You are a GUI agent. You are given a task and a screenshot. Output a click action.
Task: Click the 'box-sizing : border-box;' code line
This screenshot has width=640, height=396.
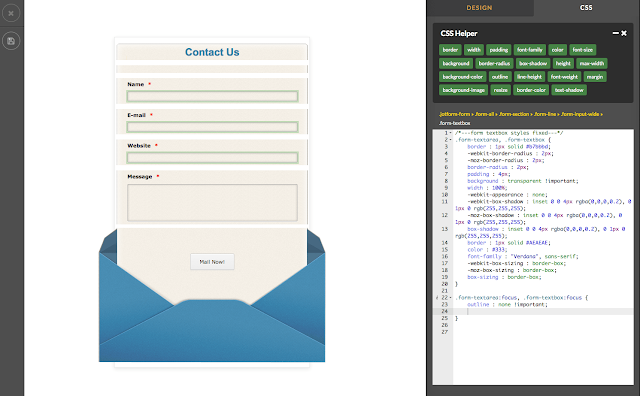[x=504, y=277]
